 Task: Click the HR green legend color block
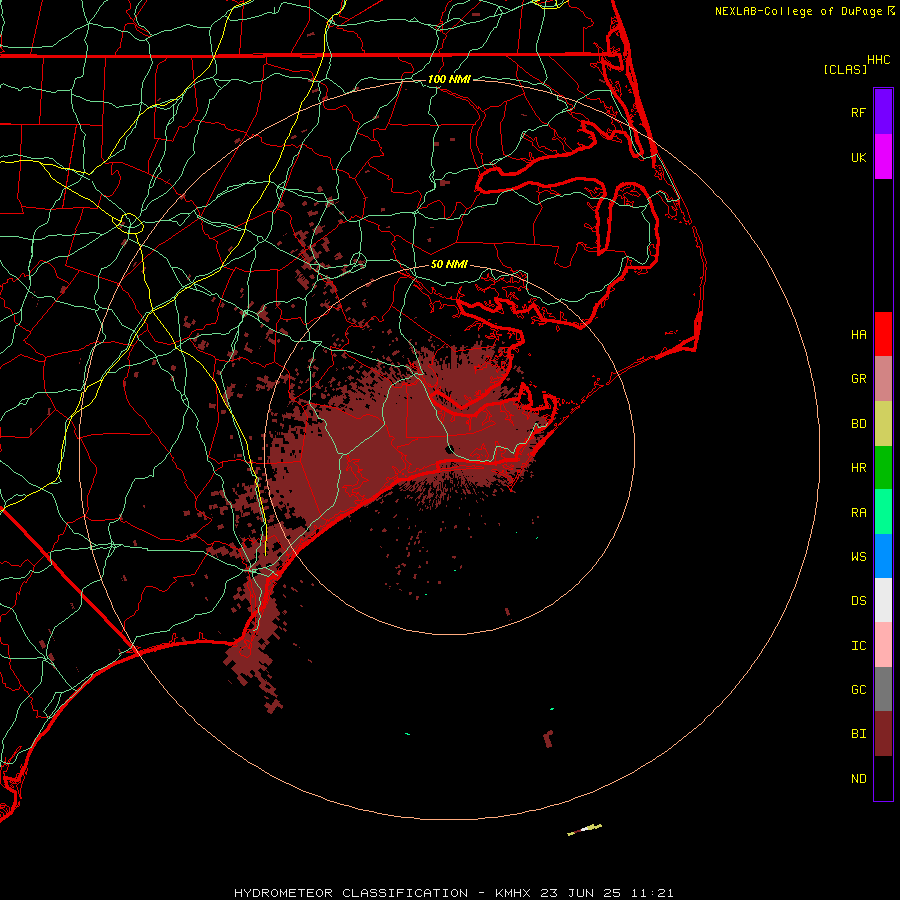click(x=883, y=468)
